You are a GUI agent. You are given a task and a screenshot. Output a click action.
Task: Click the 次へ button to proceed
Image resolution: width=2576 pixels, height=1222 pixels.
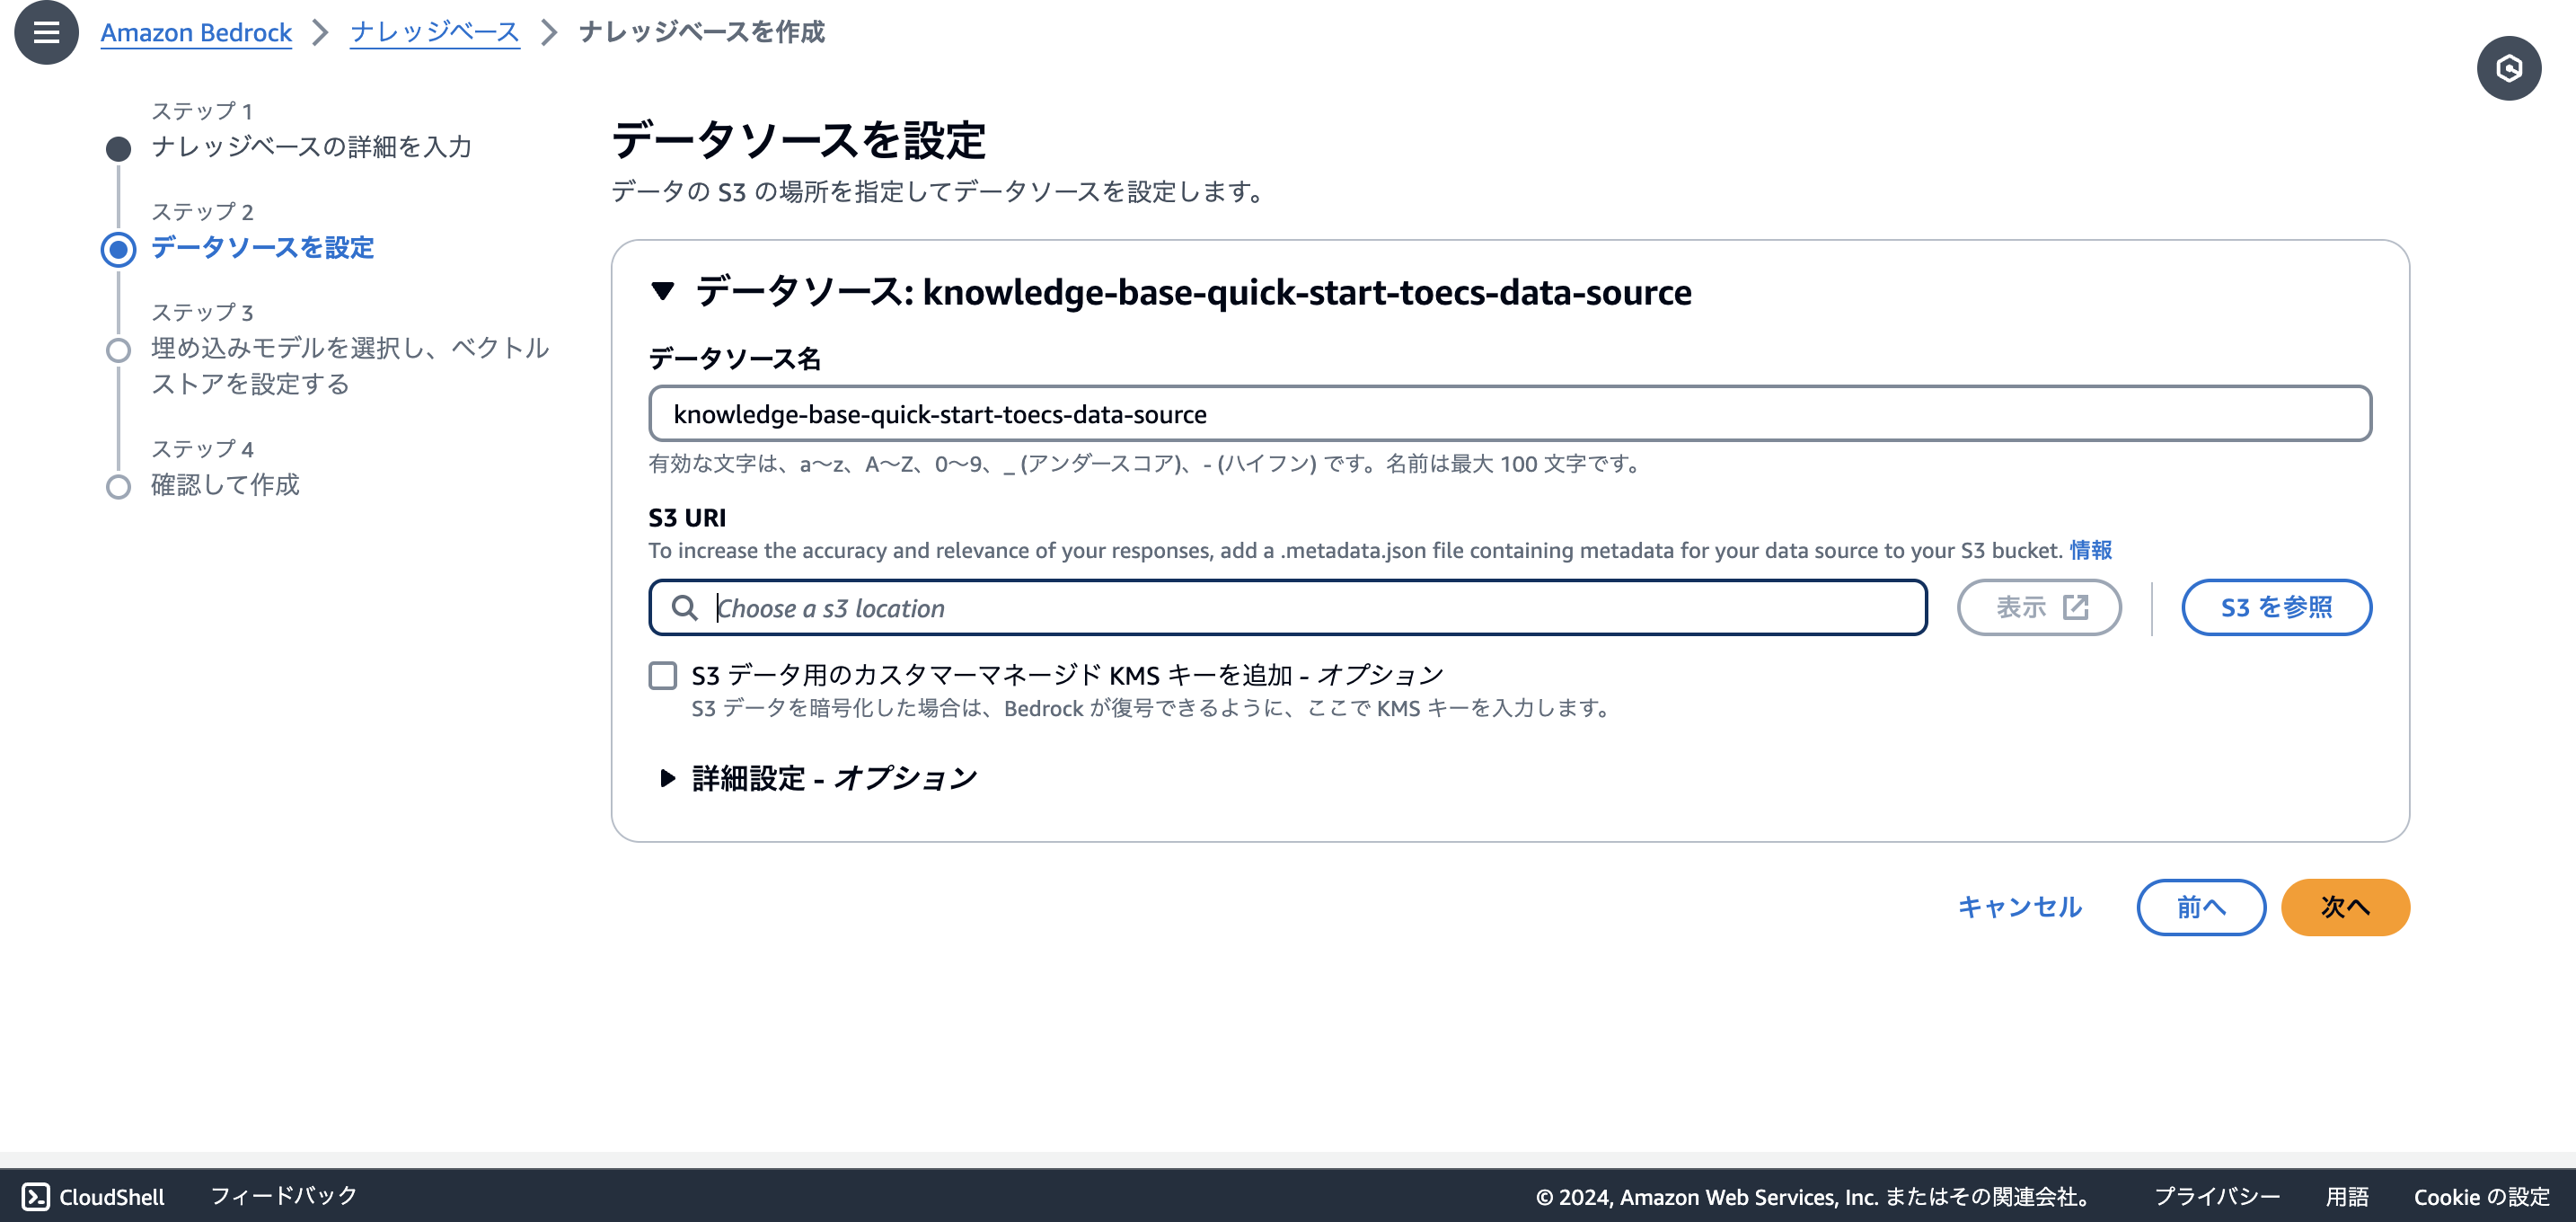pyautogui.click(x=2345, y=906)
